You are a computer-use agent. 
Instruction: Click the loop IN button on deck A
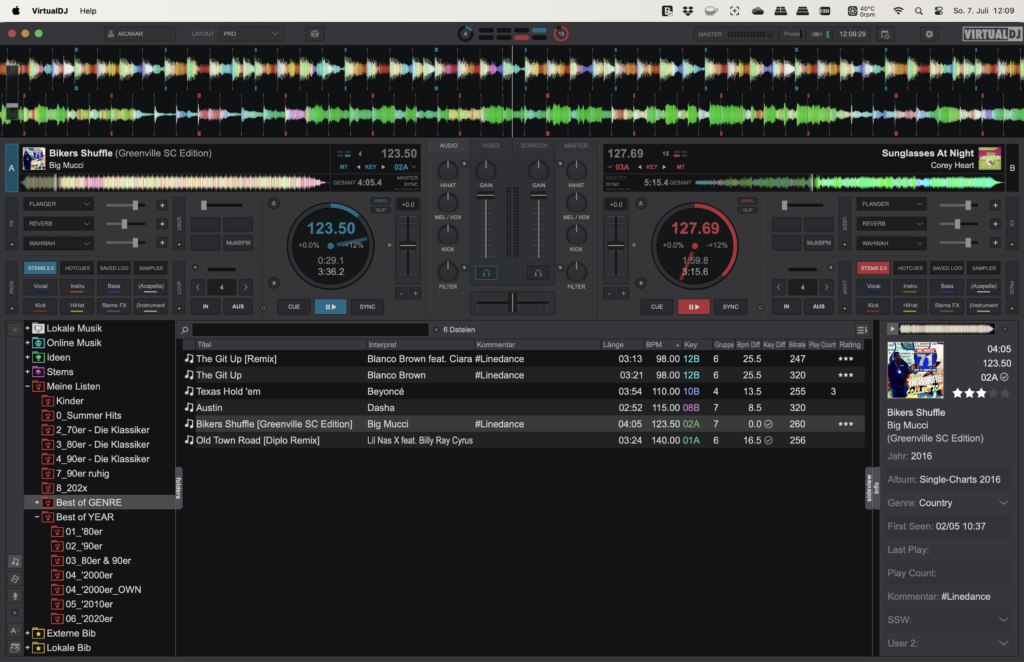coord(206,306)
